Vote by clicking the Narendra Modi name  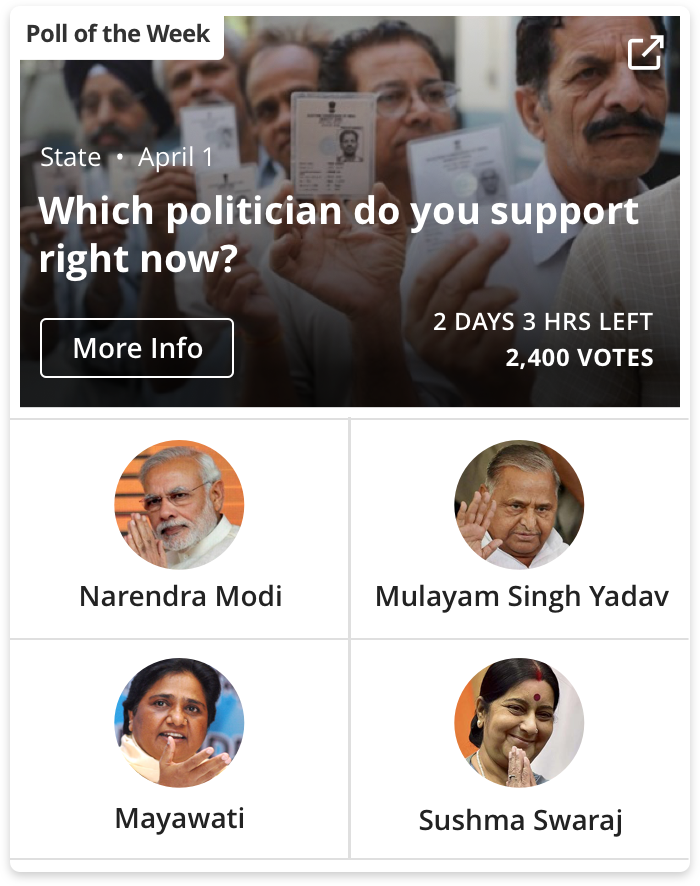tap(180, 597)
